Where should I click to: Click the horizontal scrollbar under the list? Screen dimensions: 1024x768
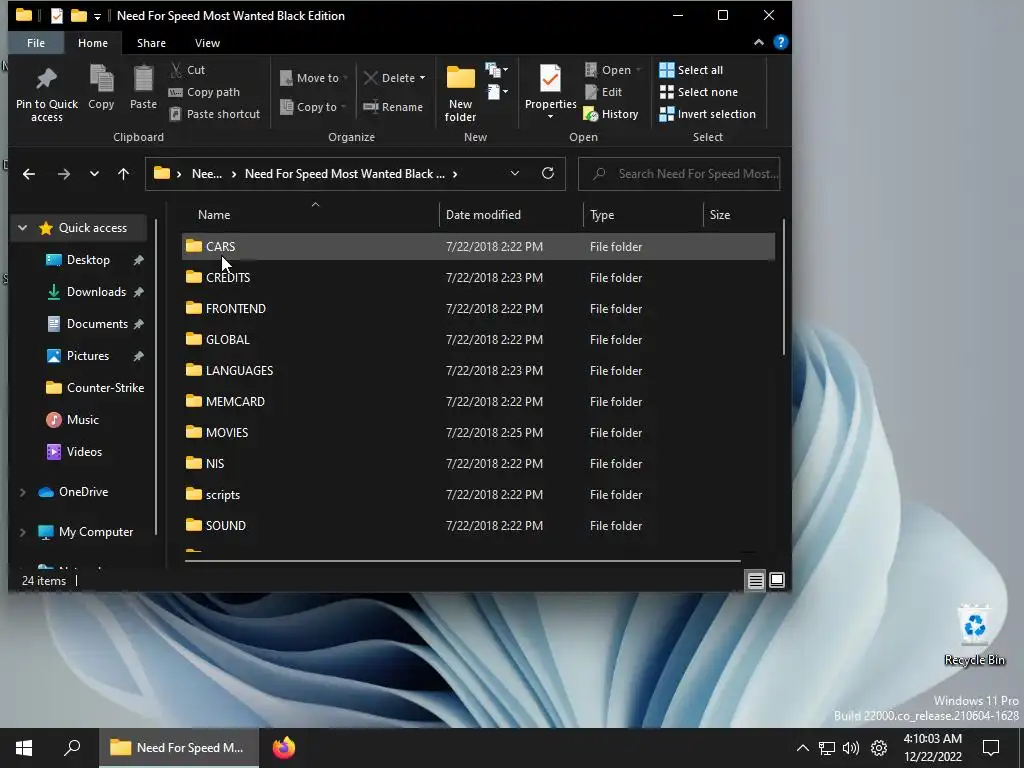tap(462, 560)
